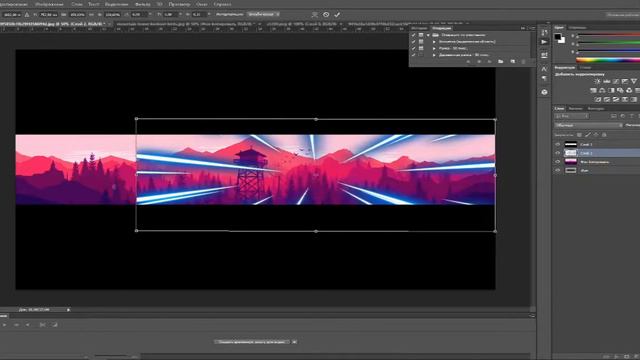Toggle dialog box for default actions set
The image size is (640, 360).
[x=421, y=35]
